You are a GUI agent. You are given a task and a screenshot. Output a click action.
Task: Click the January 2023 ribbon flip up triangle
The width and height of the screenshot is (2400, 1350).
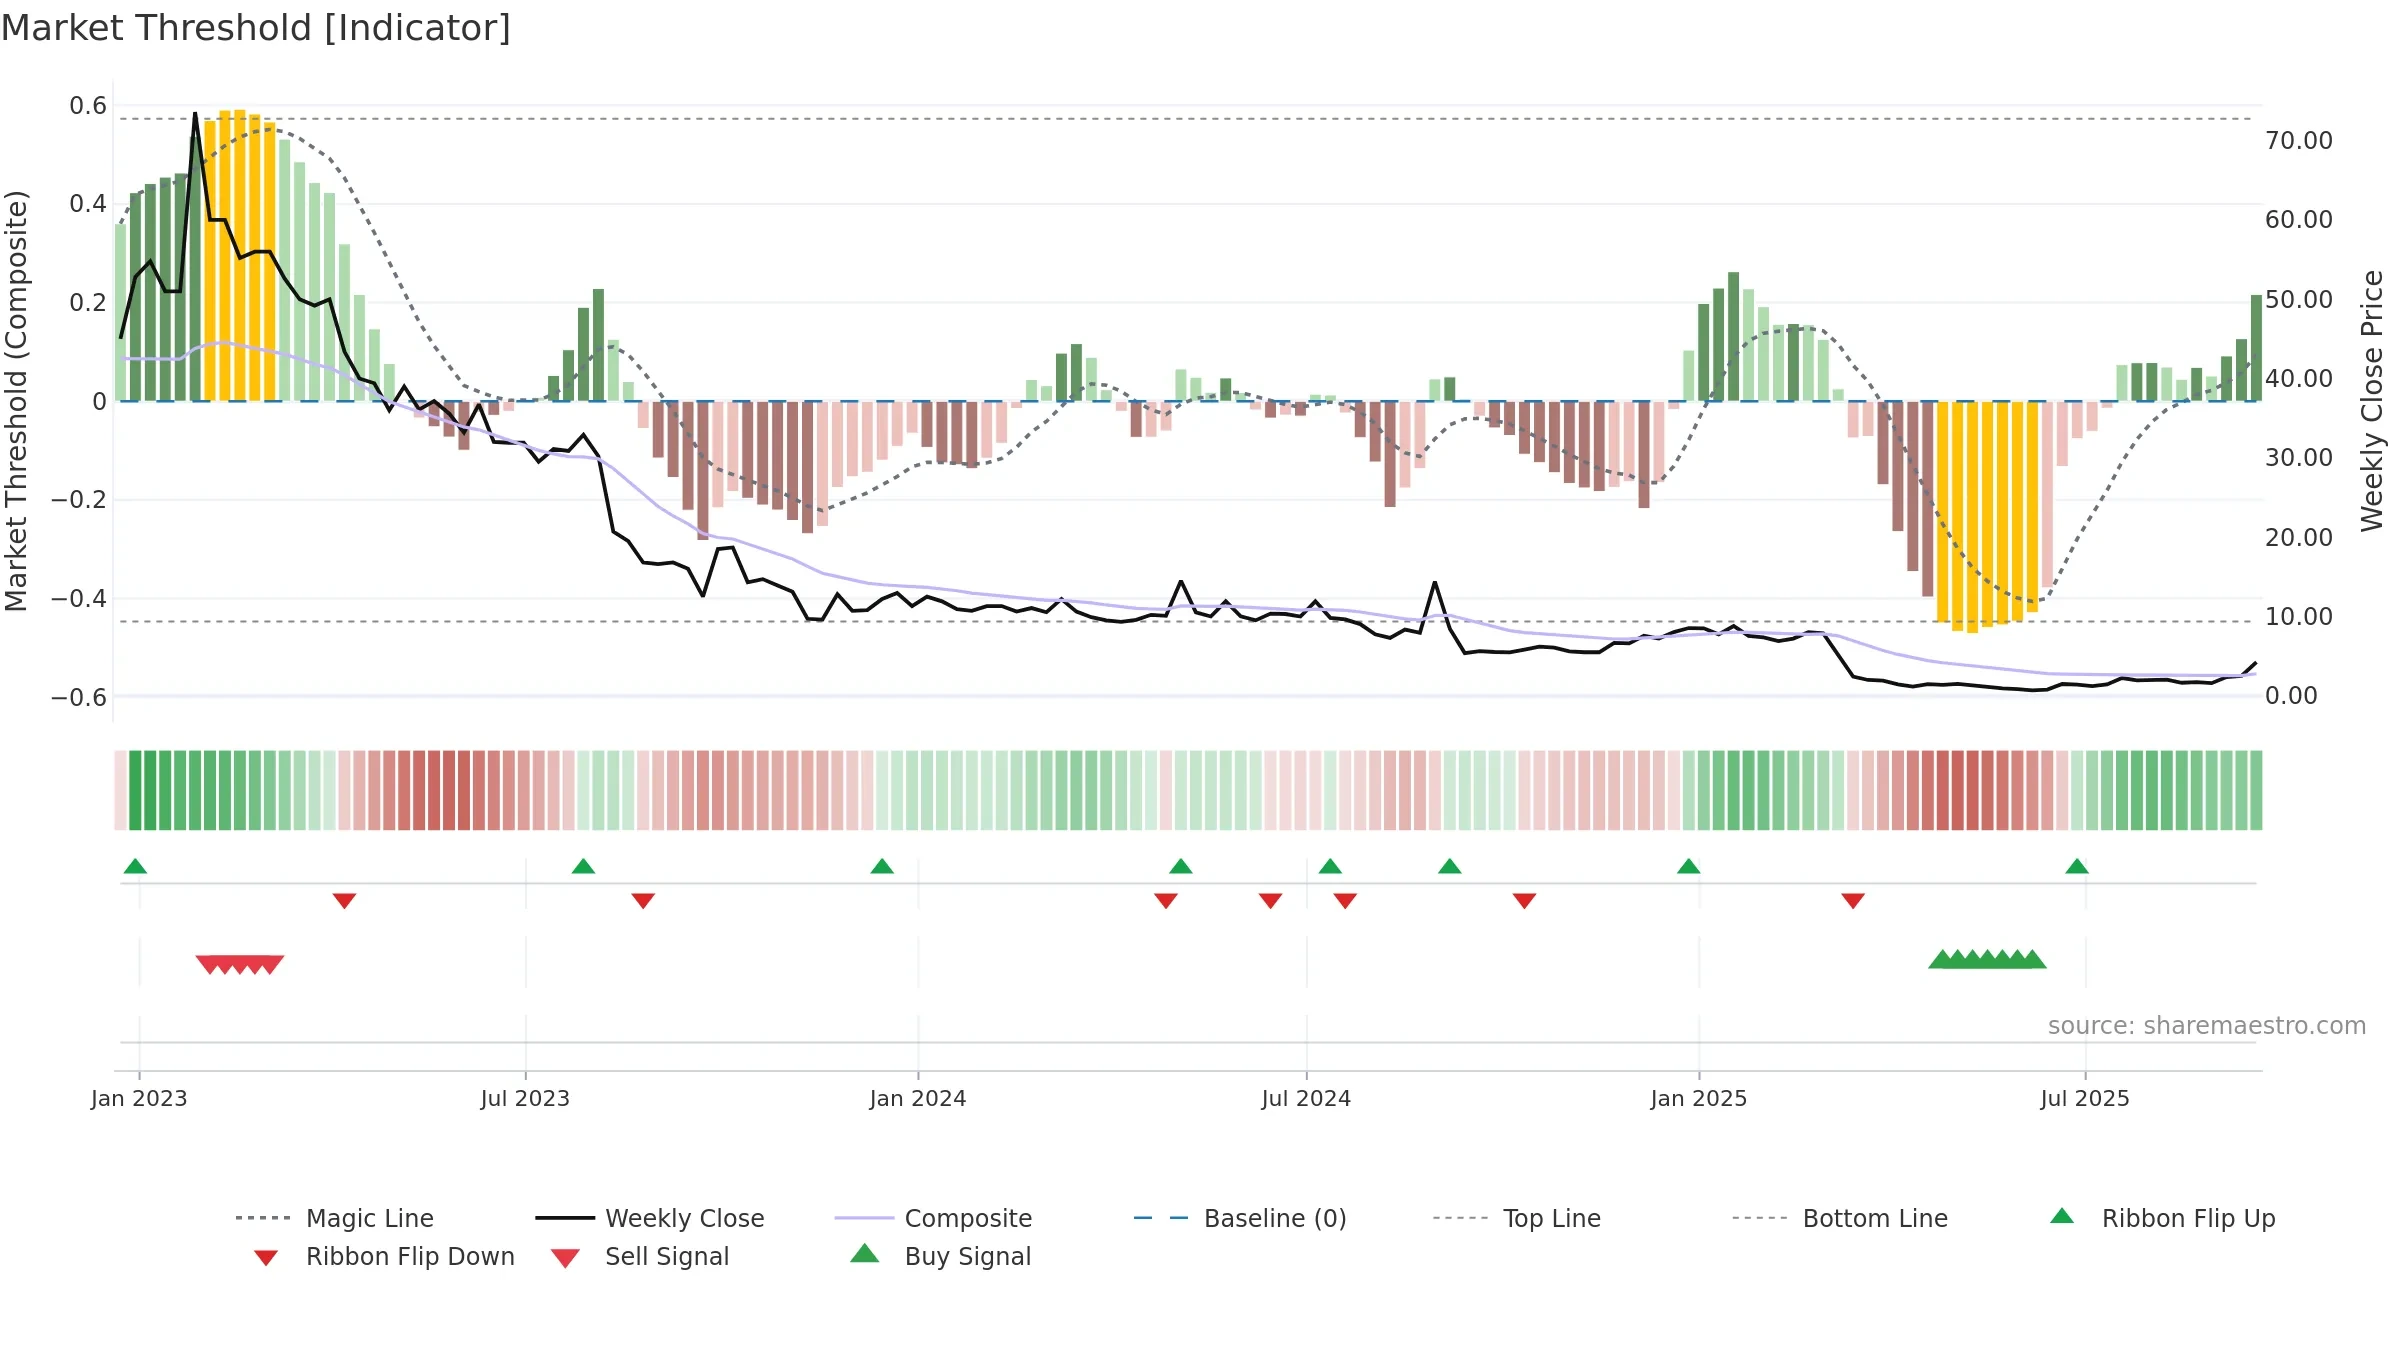[x=135, y=866]
